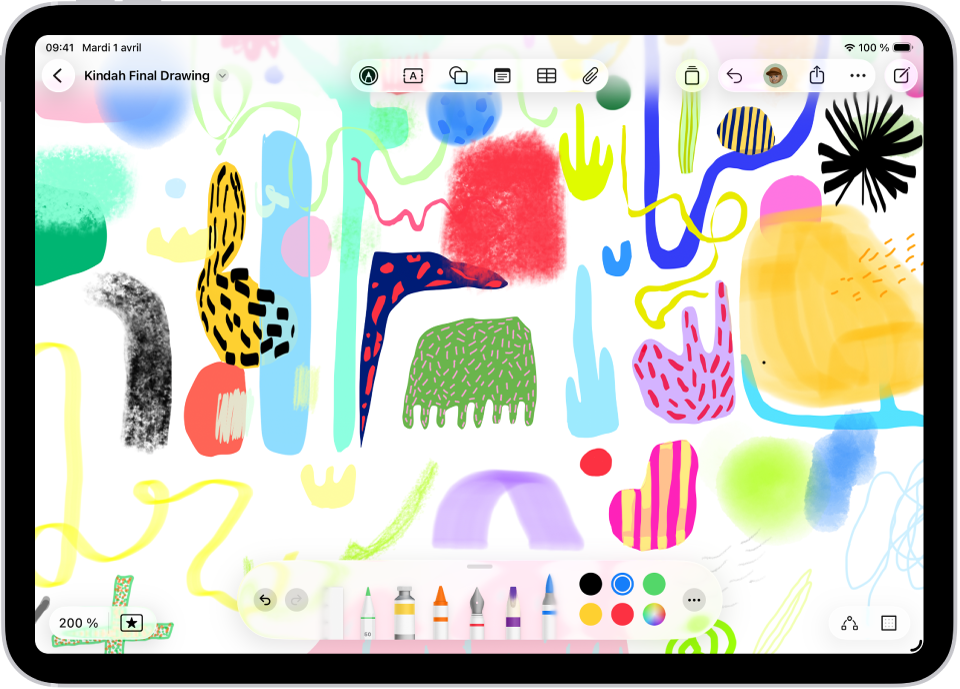Attach a file with the paperclip
Image resolution: width=960 pixels, height=689 pixels.
(589, 75)
